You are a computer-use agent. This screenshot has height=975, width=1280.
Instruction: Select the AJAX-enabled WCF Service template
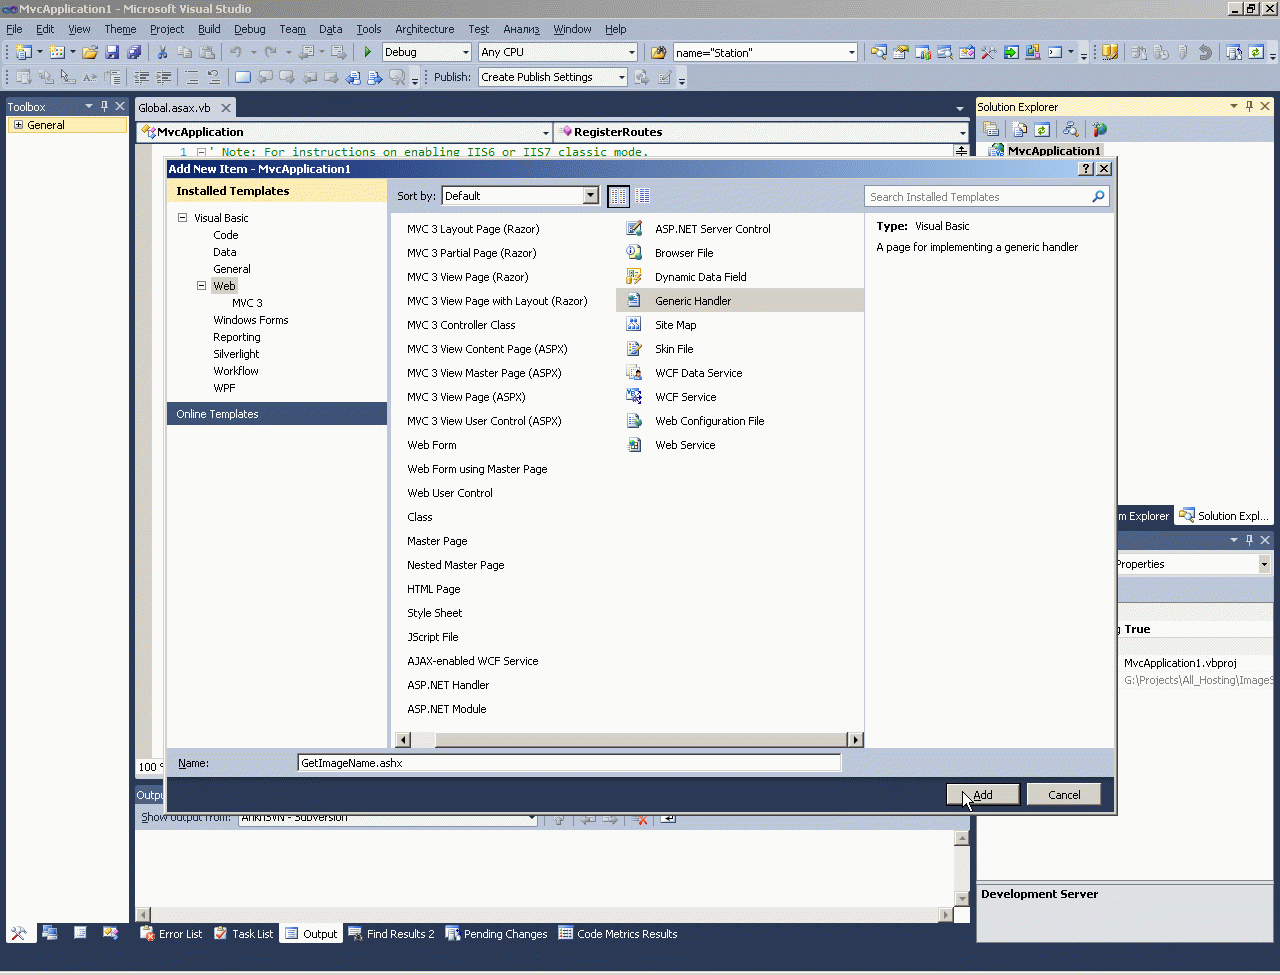pos(473,661)
